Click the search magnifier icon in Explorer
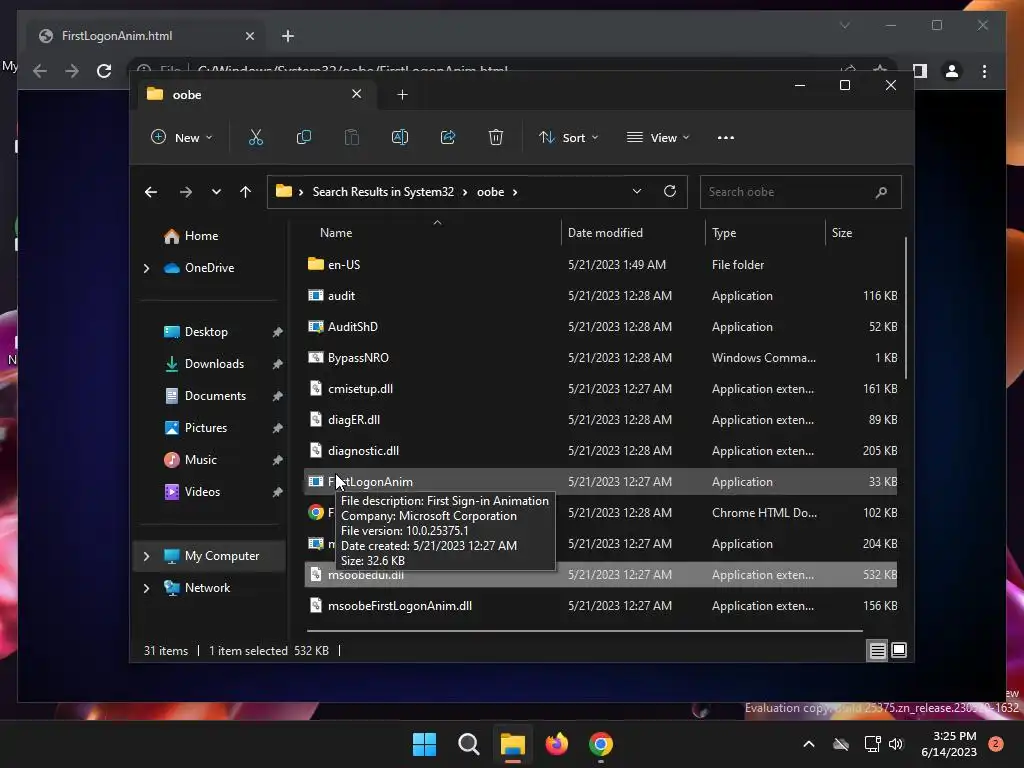Image resolution: width=1024 pixels, height=768 pixels. (x=881, y=192)
